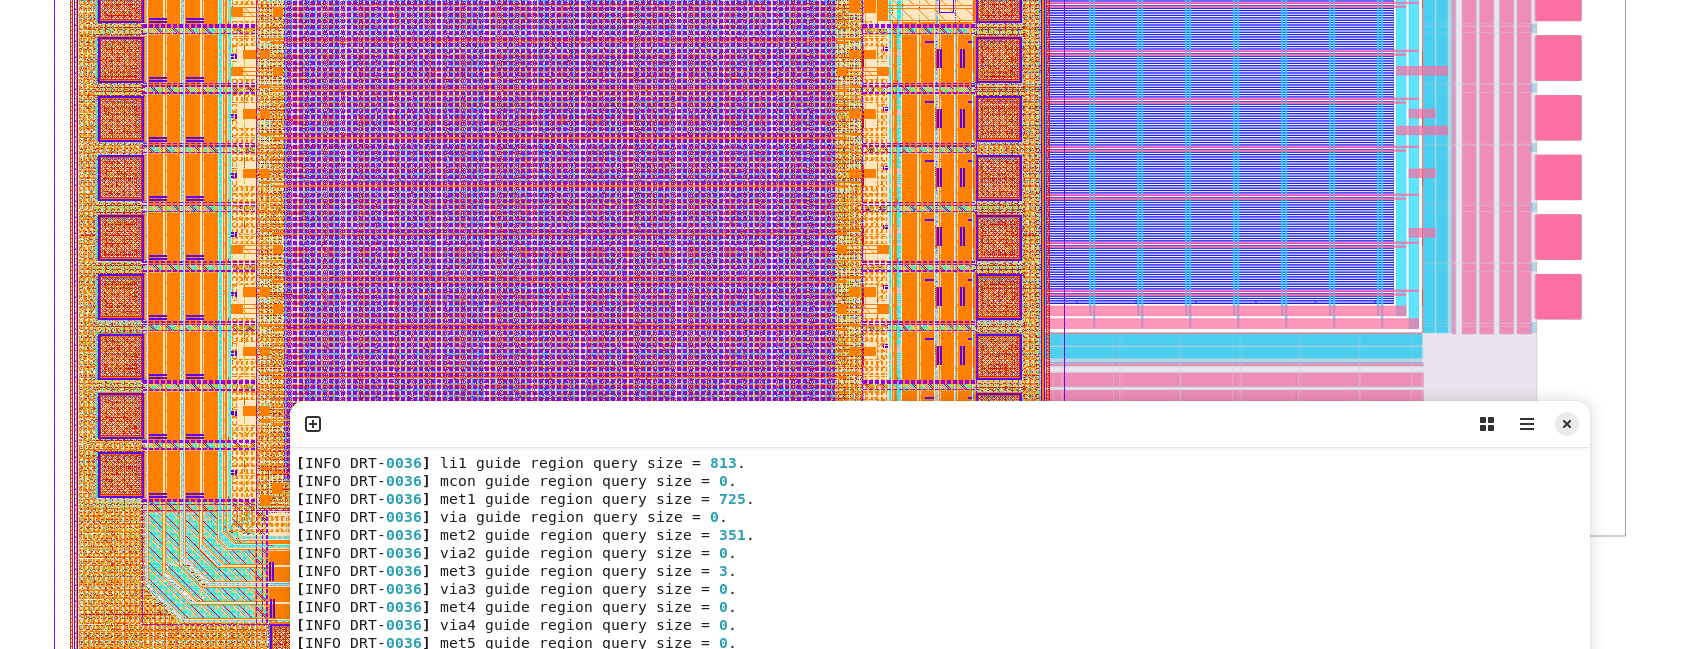The width and height of the screenshot is (1689, 649).
Task: Click the via2 guide region log line
Action: (516, 553)
